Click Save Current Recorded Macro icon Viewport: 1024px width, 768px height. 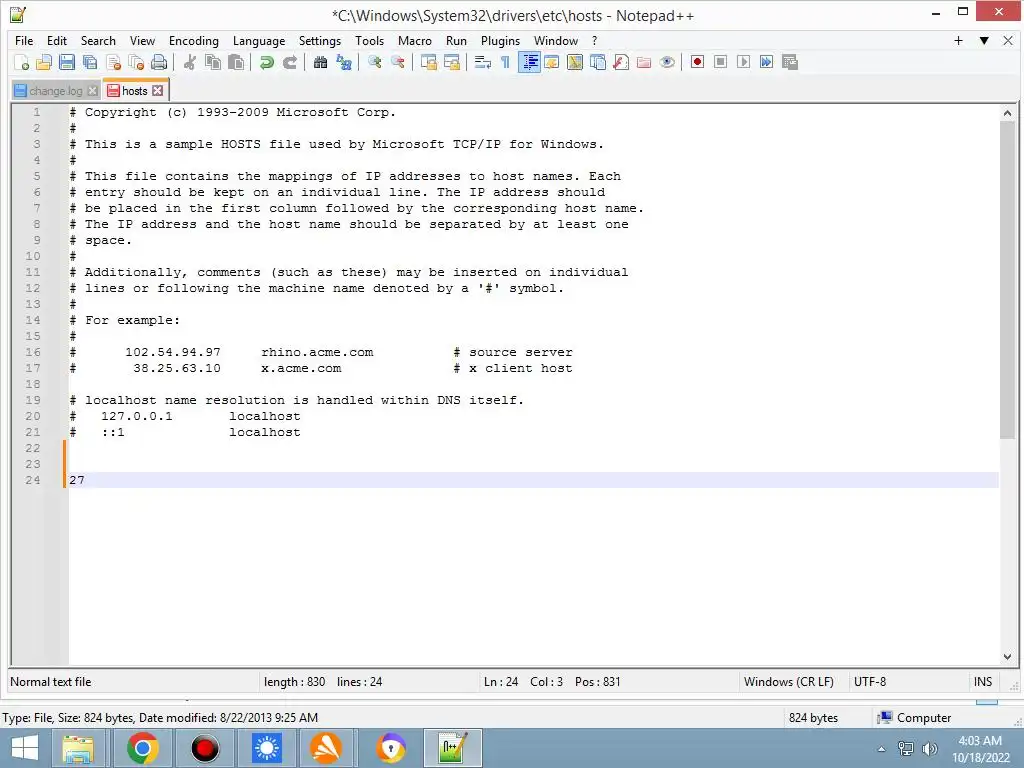(x=790, y=62)
